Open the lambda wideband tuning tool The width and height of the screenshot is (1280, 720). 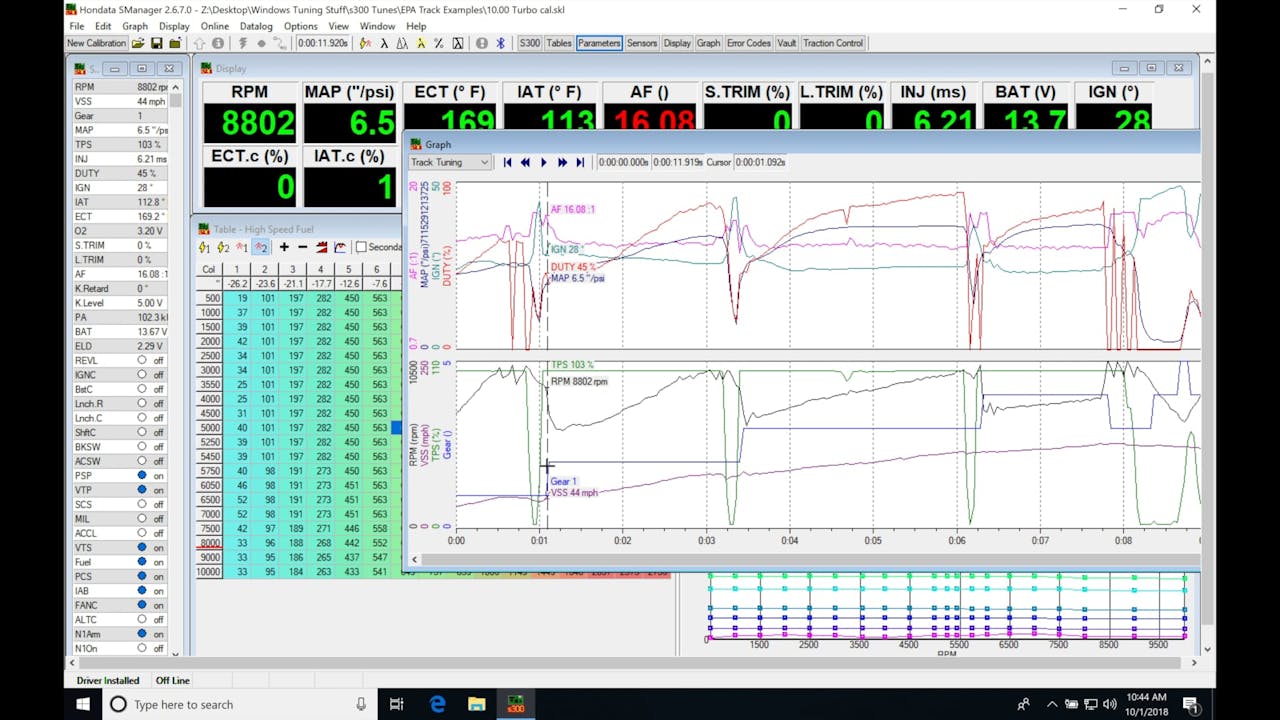tap(383, 43)
